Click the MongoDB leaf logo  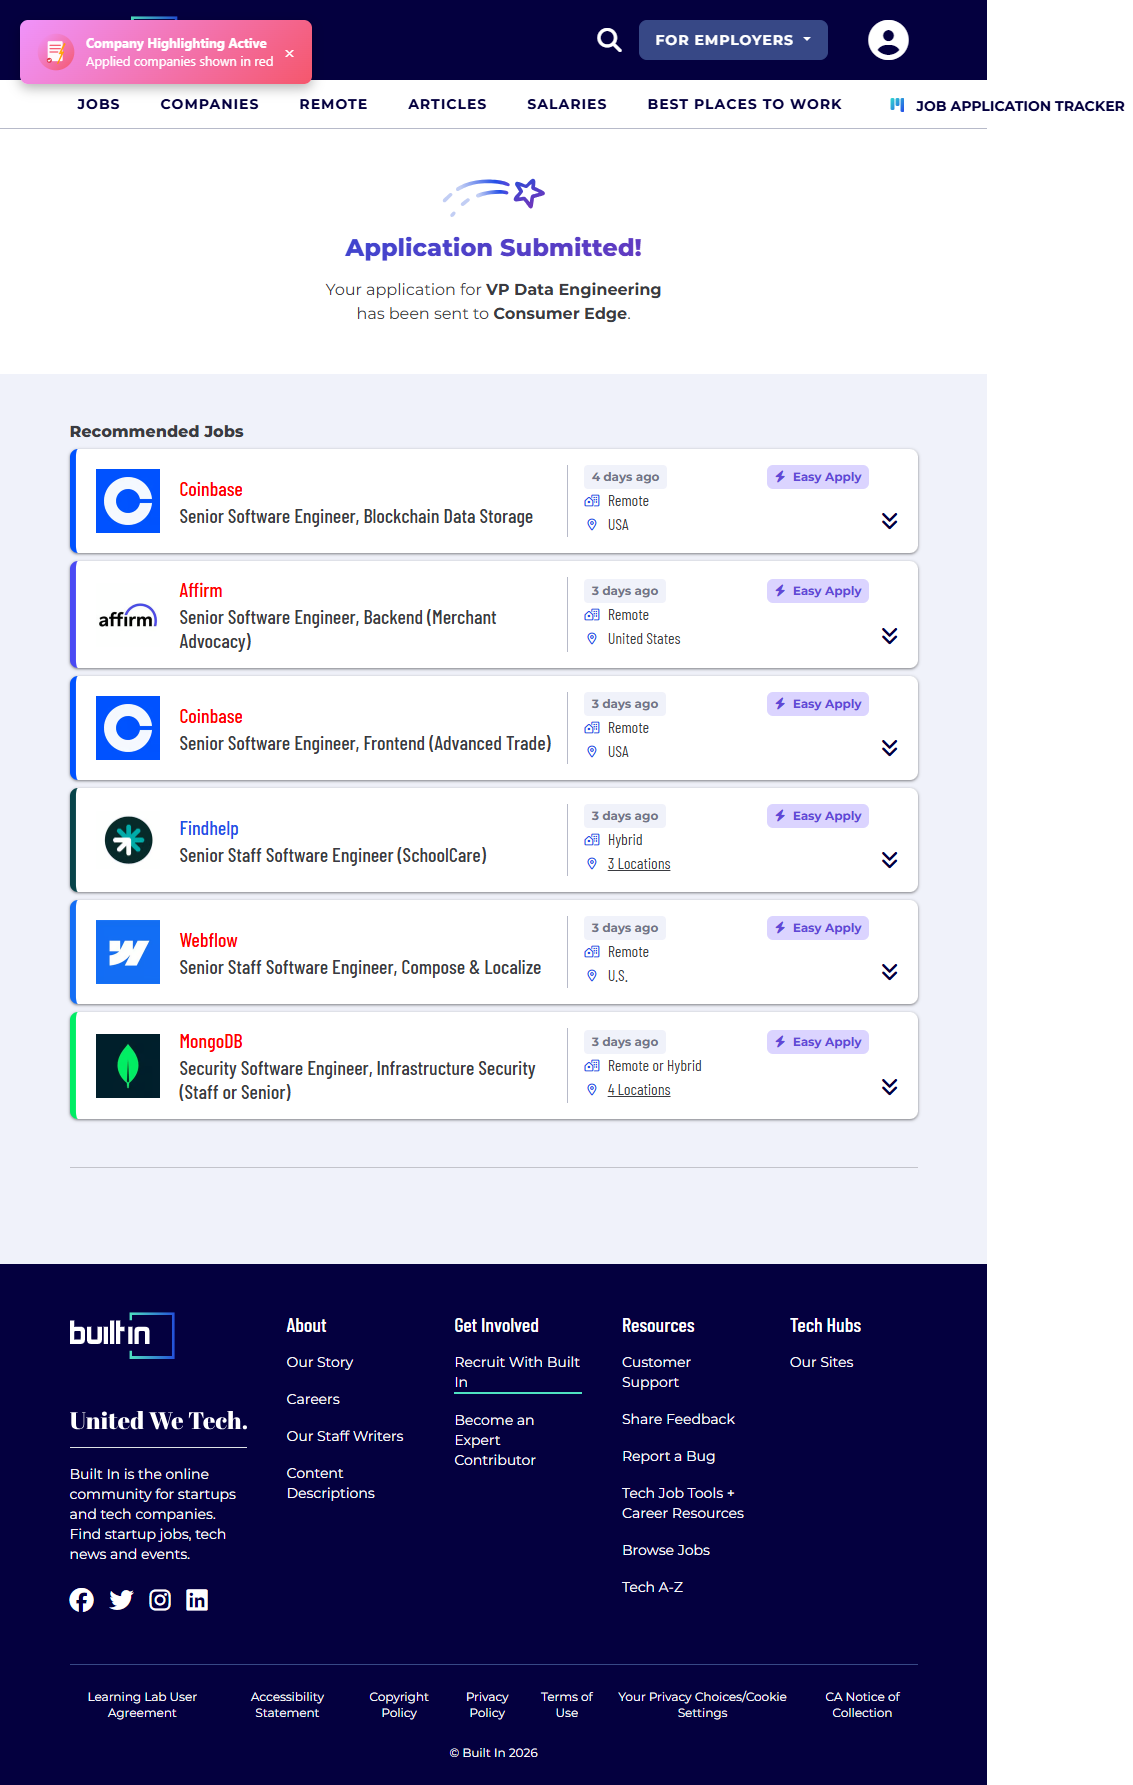coord(128,1066)
